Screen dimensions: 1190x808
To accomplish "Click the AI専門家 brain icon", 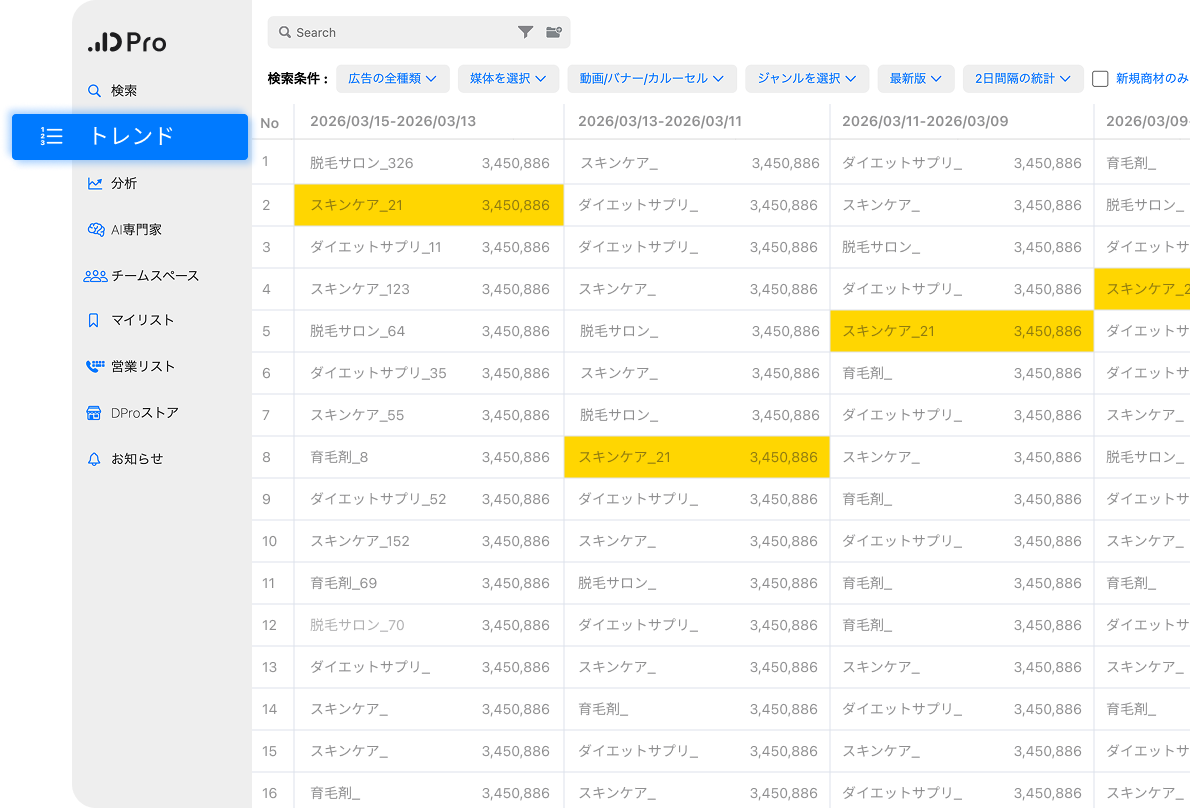I will (x=95, y=229).
